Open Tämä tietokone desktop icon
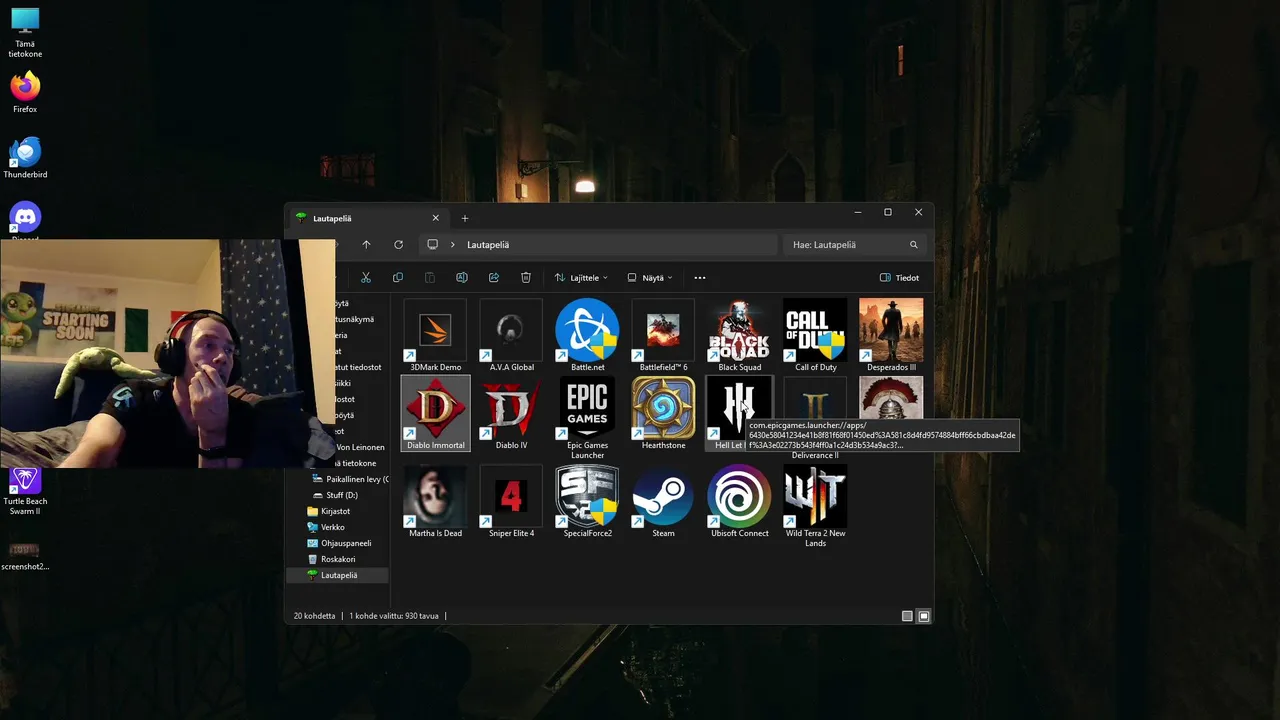1280x720 pixels. (25, 33)
